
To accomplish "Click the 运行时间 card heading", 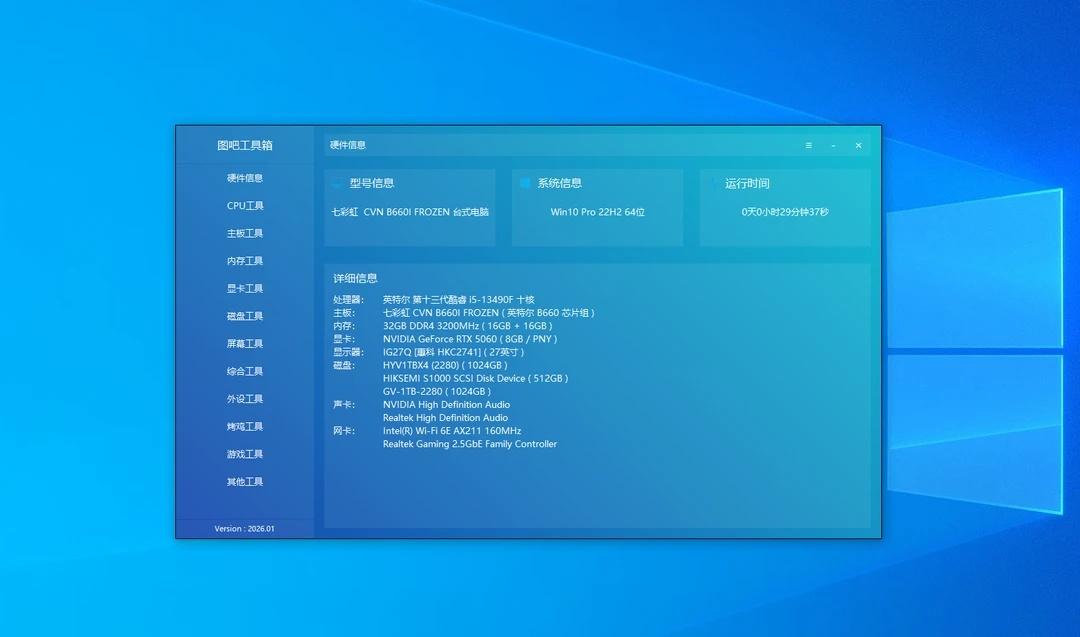I will coord(747,183).
